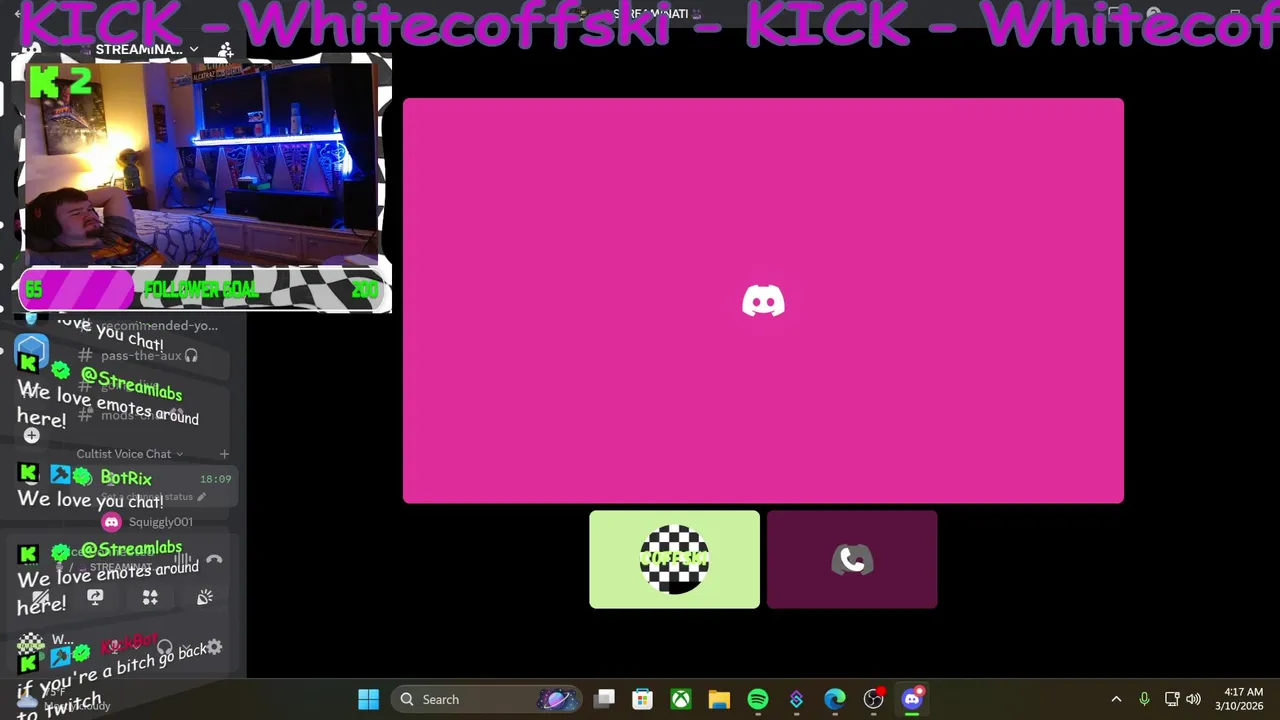This screenshot has height=720, width=1280.
Task: Open the activities launcher icon
Action: click(x=150, y=597)
